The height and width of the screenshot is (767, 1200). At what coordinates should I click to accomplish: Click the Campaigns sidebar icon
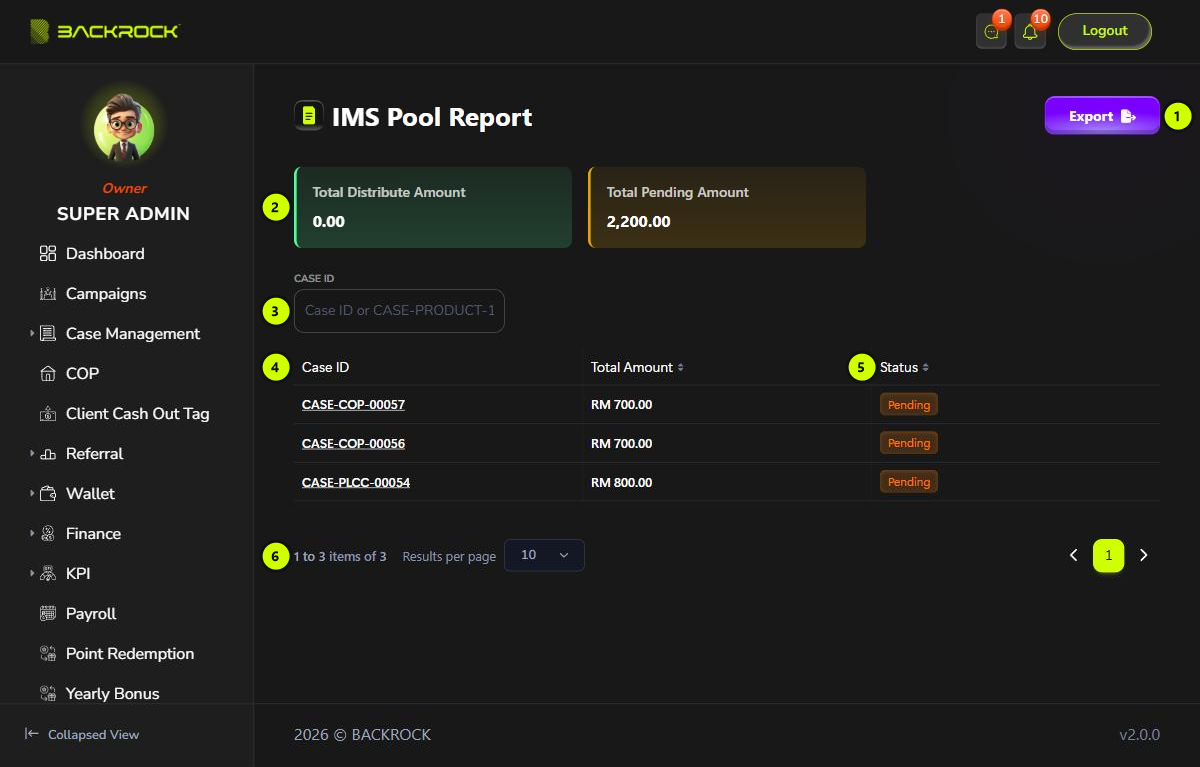pos(48,294)
